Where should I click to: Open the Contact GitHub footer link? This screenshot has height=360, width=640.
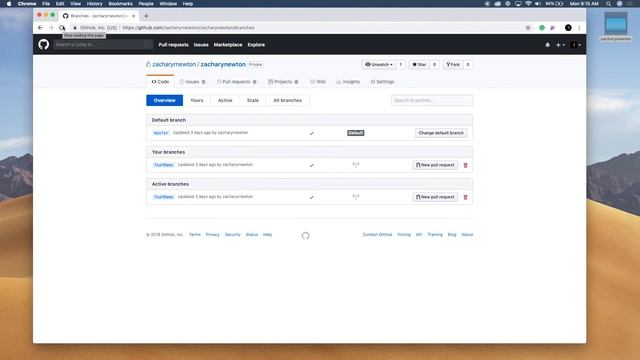(x=377, y=235)
